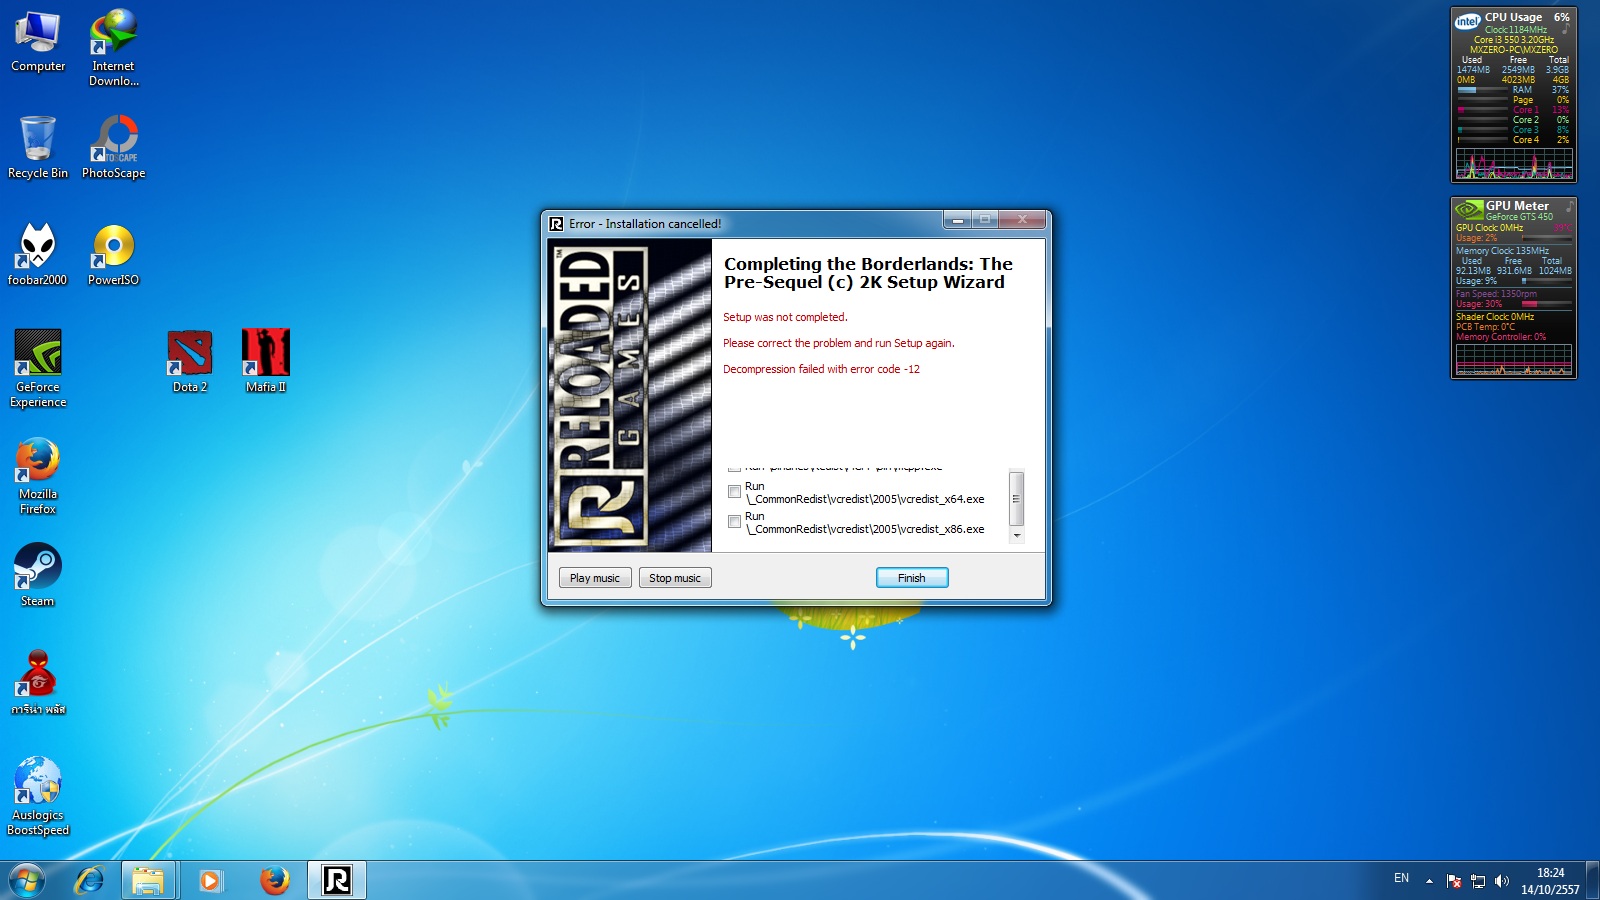1600x900 pixels.
Task: Click Play music button
Action: (595, 578)
